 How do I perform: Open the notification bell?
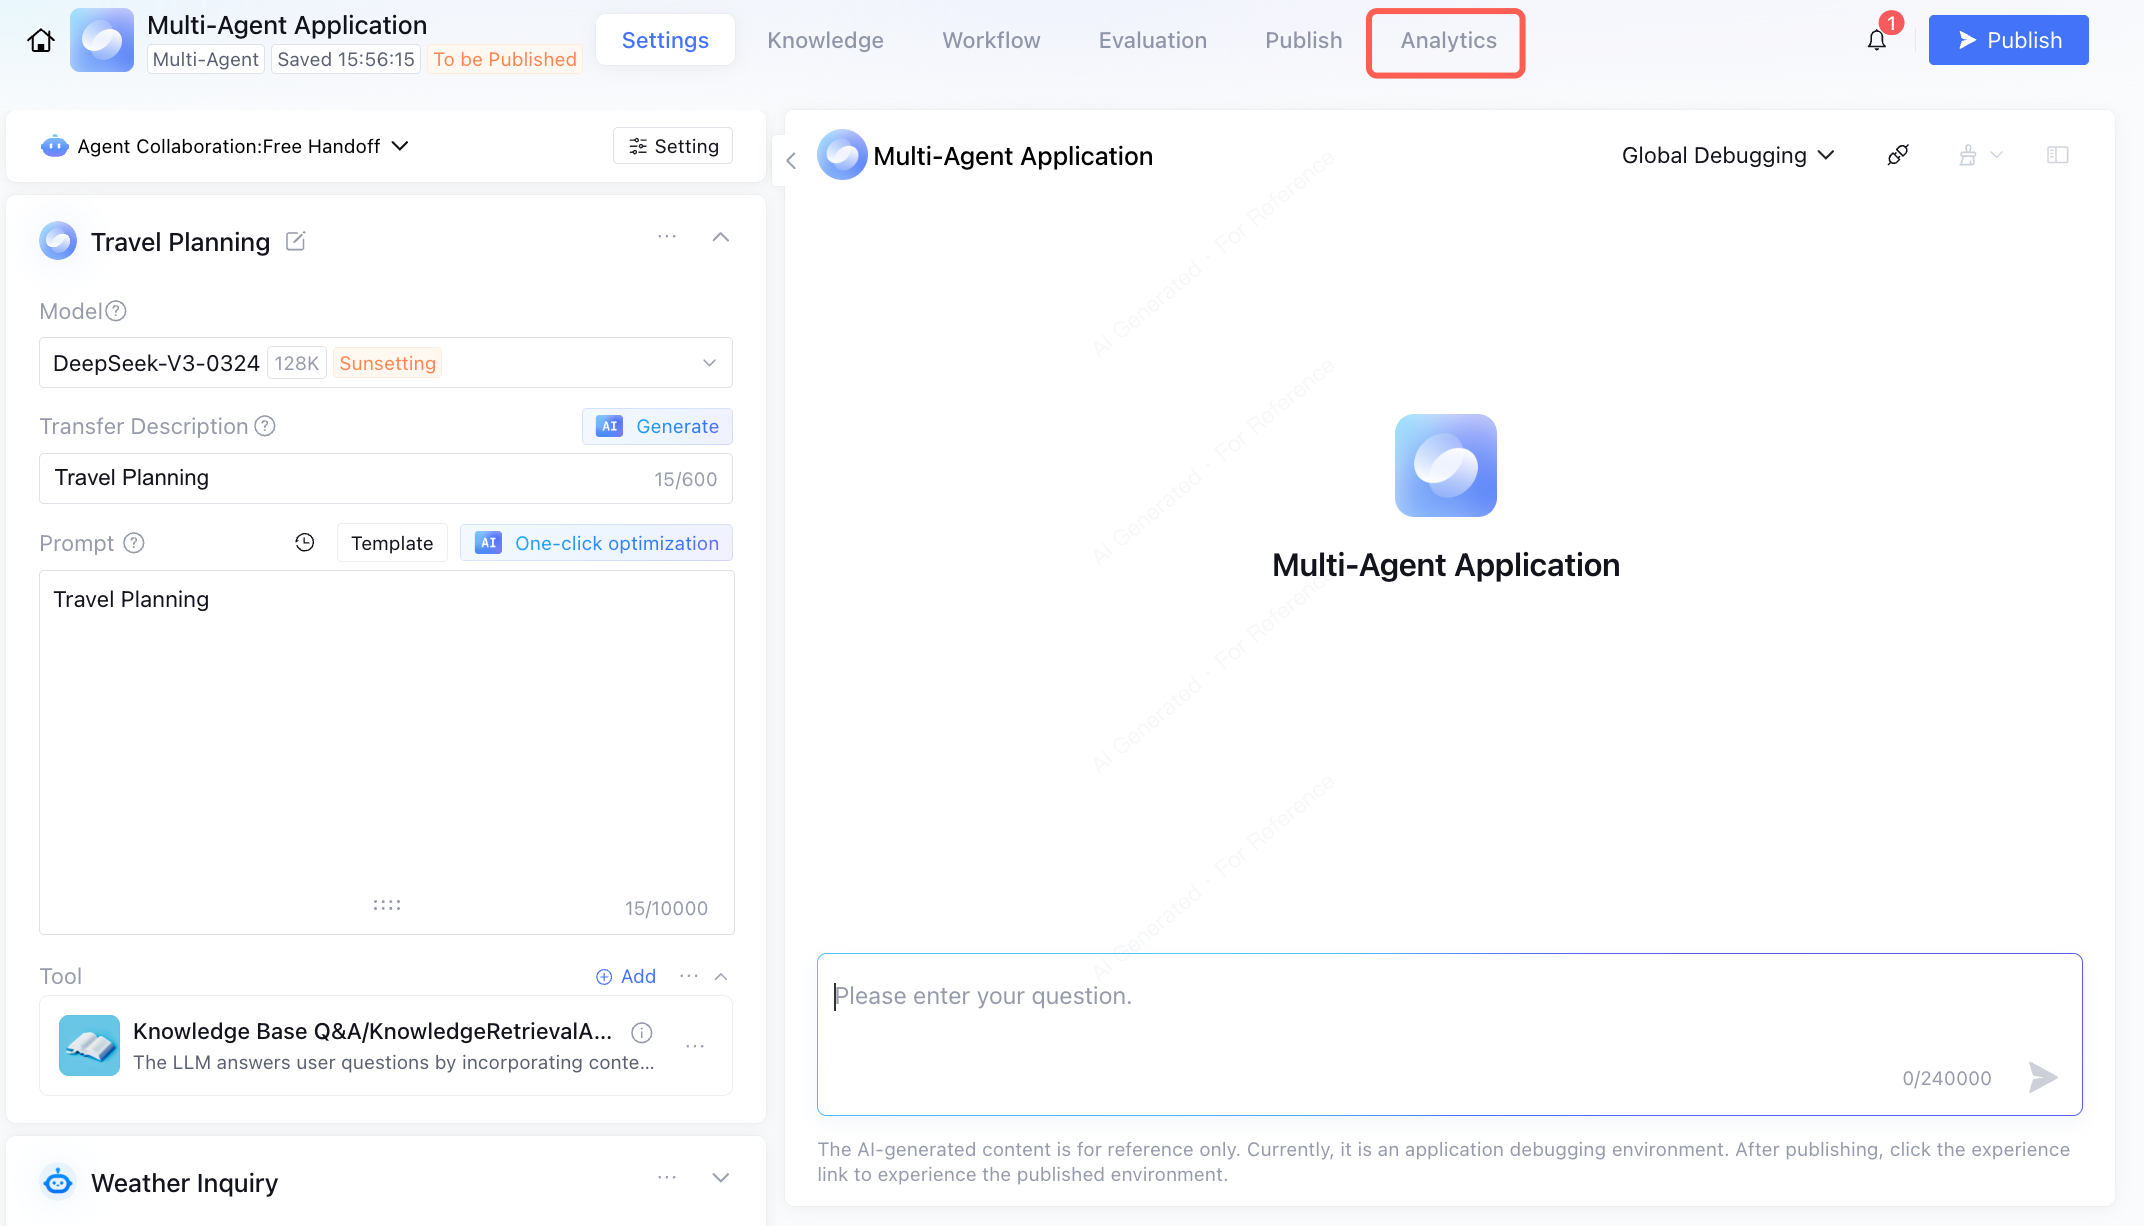coord(1877,40)
